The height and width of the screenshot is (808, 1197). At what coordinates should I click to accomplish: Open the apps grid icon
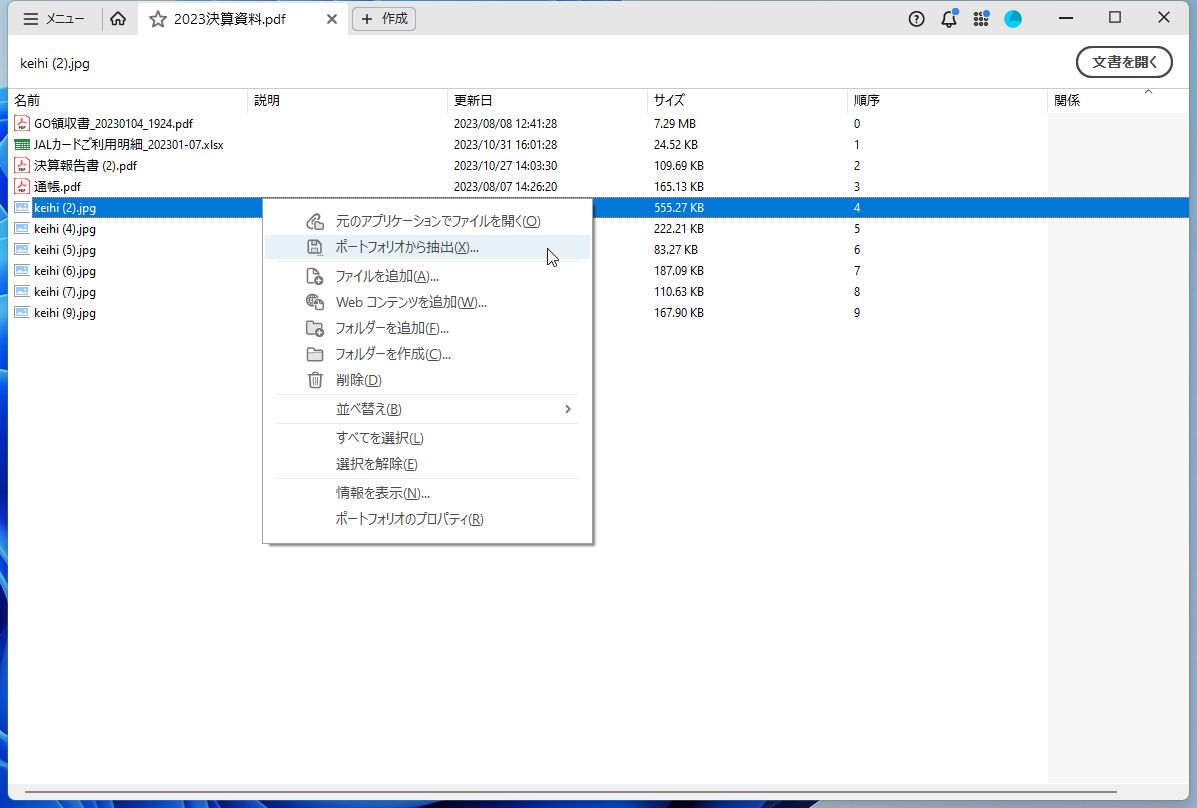[981, 19]
